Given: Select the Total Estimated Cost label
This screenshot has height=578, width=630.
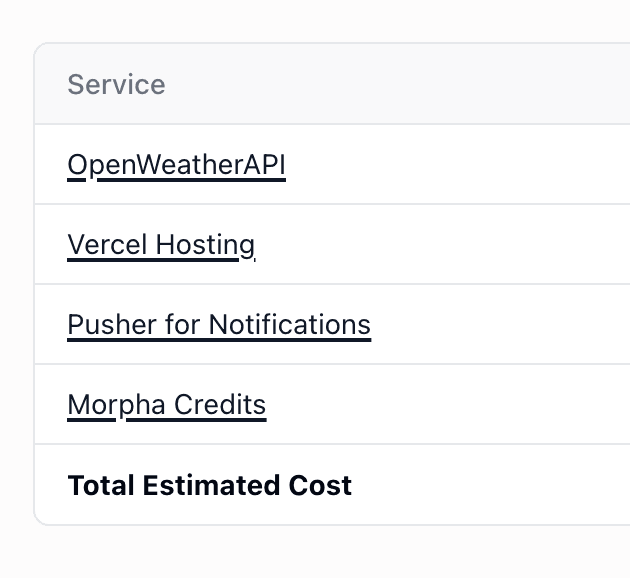Looking at the screenshot, I should (x=210, y=485).
